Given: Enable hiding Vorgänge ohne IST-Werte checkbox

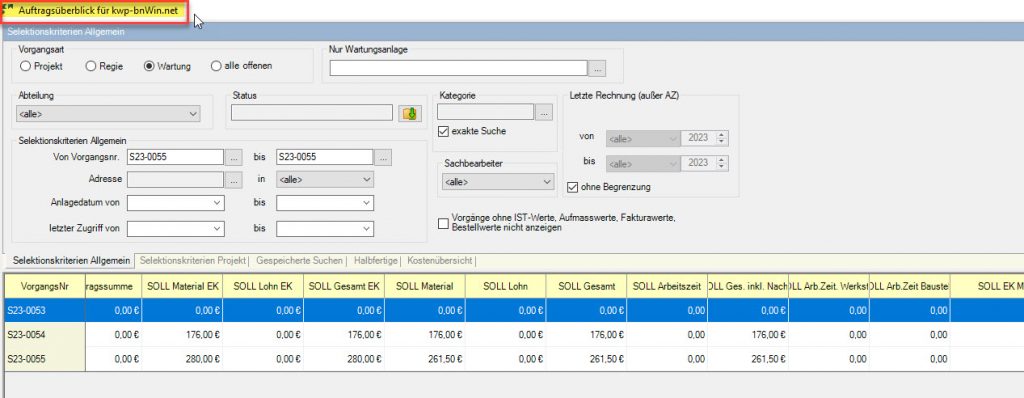Looking at the screenshot, I should (x=444, y=224).
